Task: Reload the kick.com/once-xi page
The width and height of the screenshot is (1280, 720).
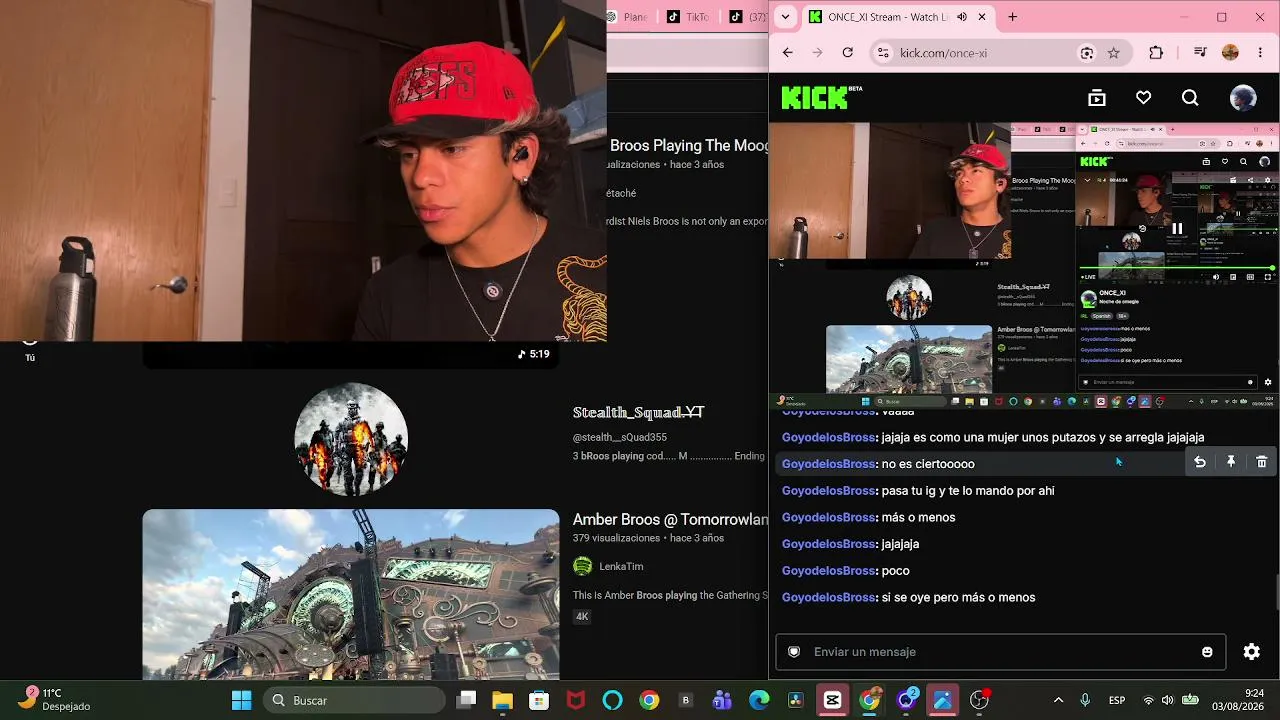Action: point(848,53)
